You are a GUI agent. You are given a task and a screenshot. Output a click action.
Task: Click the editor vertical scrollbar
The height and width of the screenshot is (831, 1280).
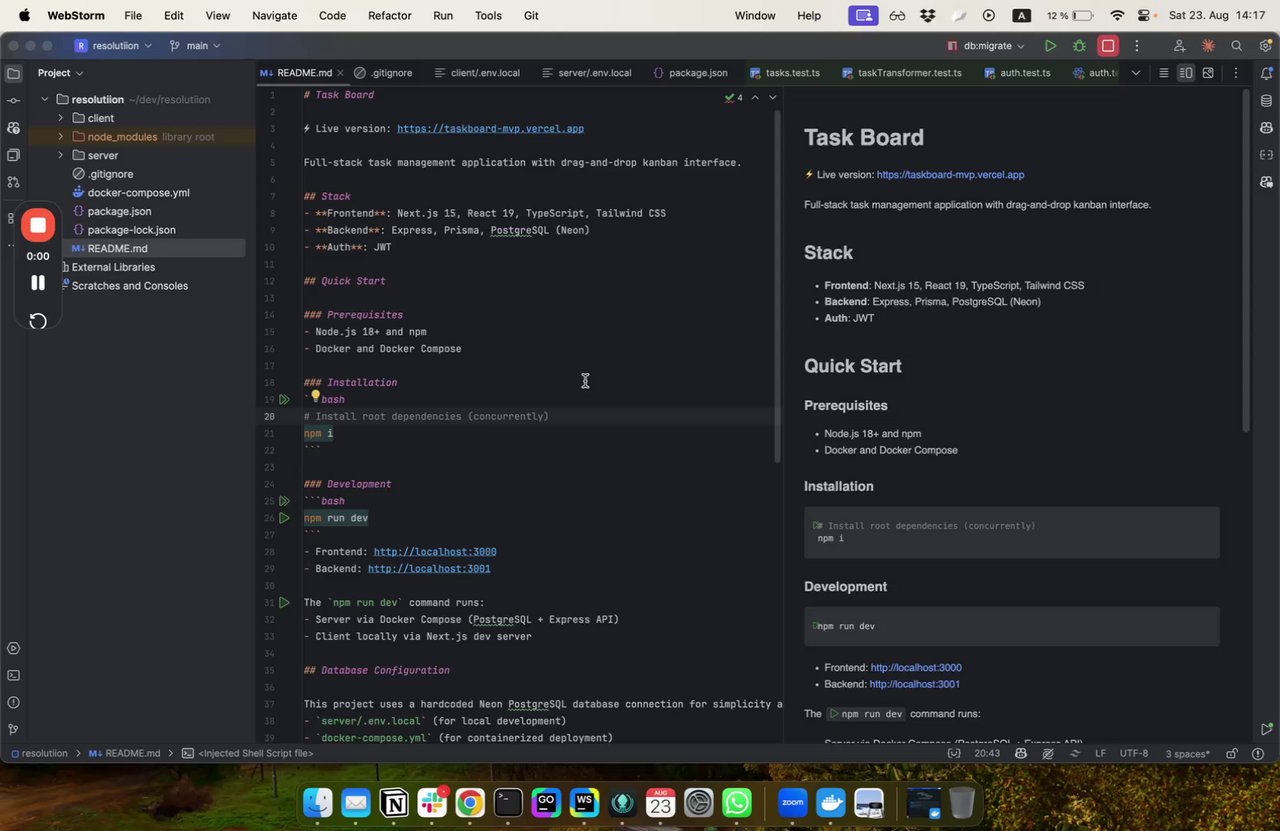pos(777,285)
